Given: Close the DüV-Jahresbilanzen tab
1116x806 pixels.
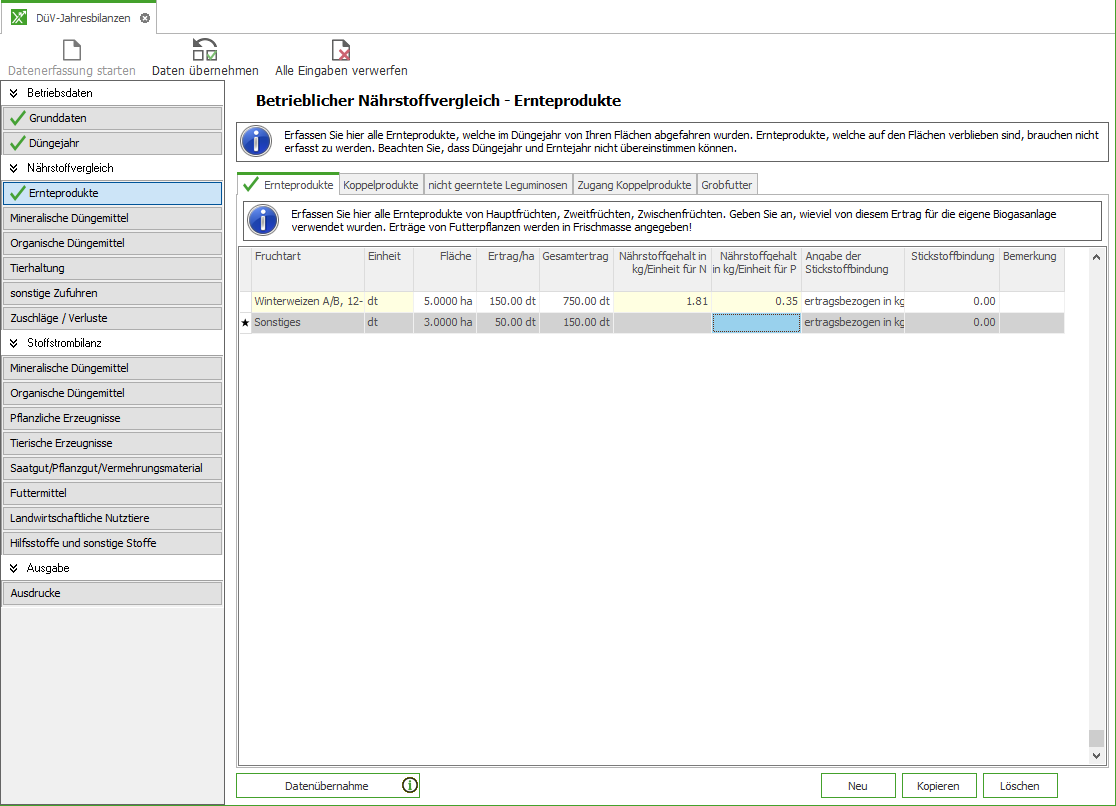Looking at the screenshot, I should [x=145, y=18].
